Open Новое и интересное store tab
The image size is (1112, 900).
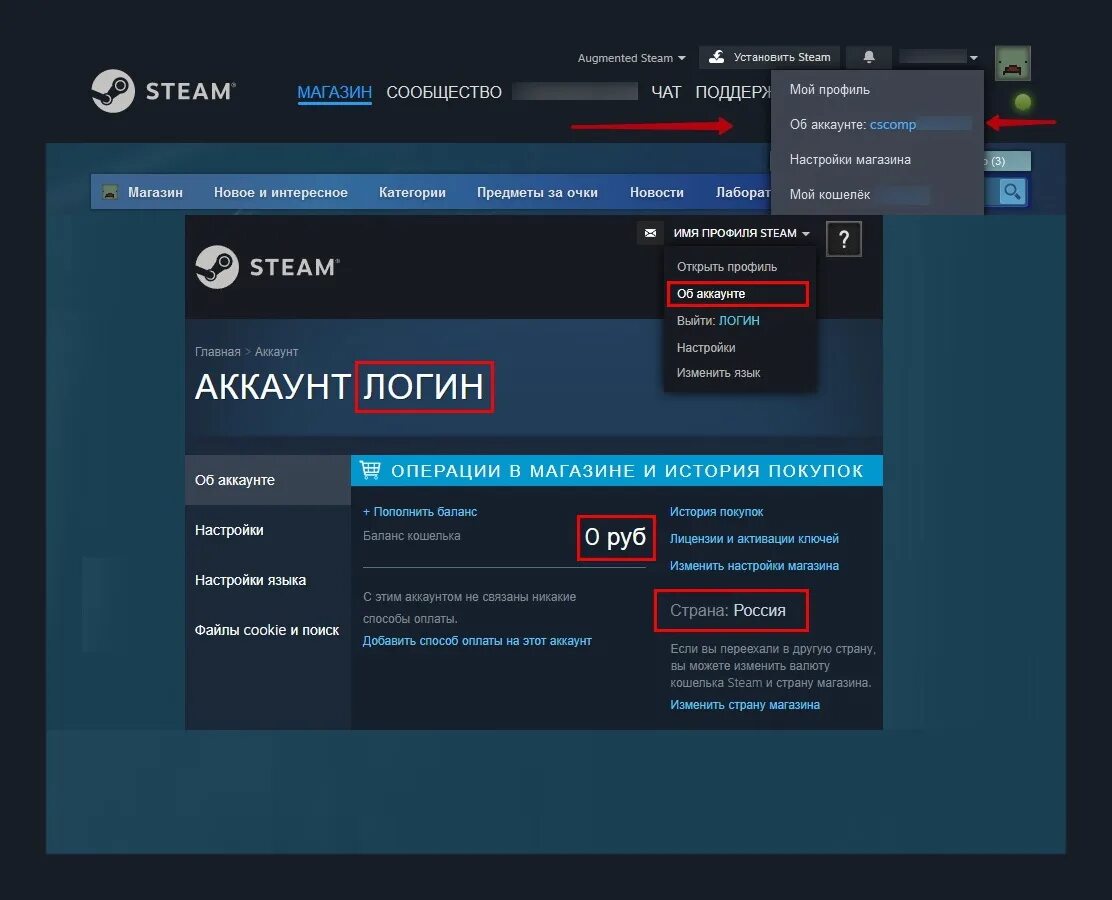(281, 192)
